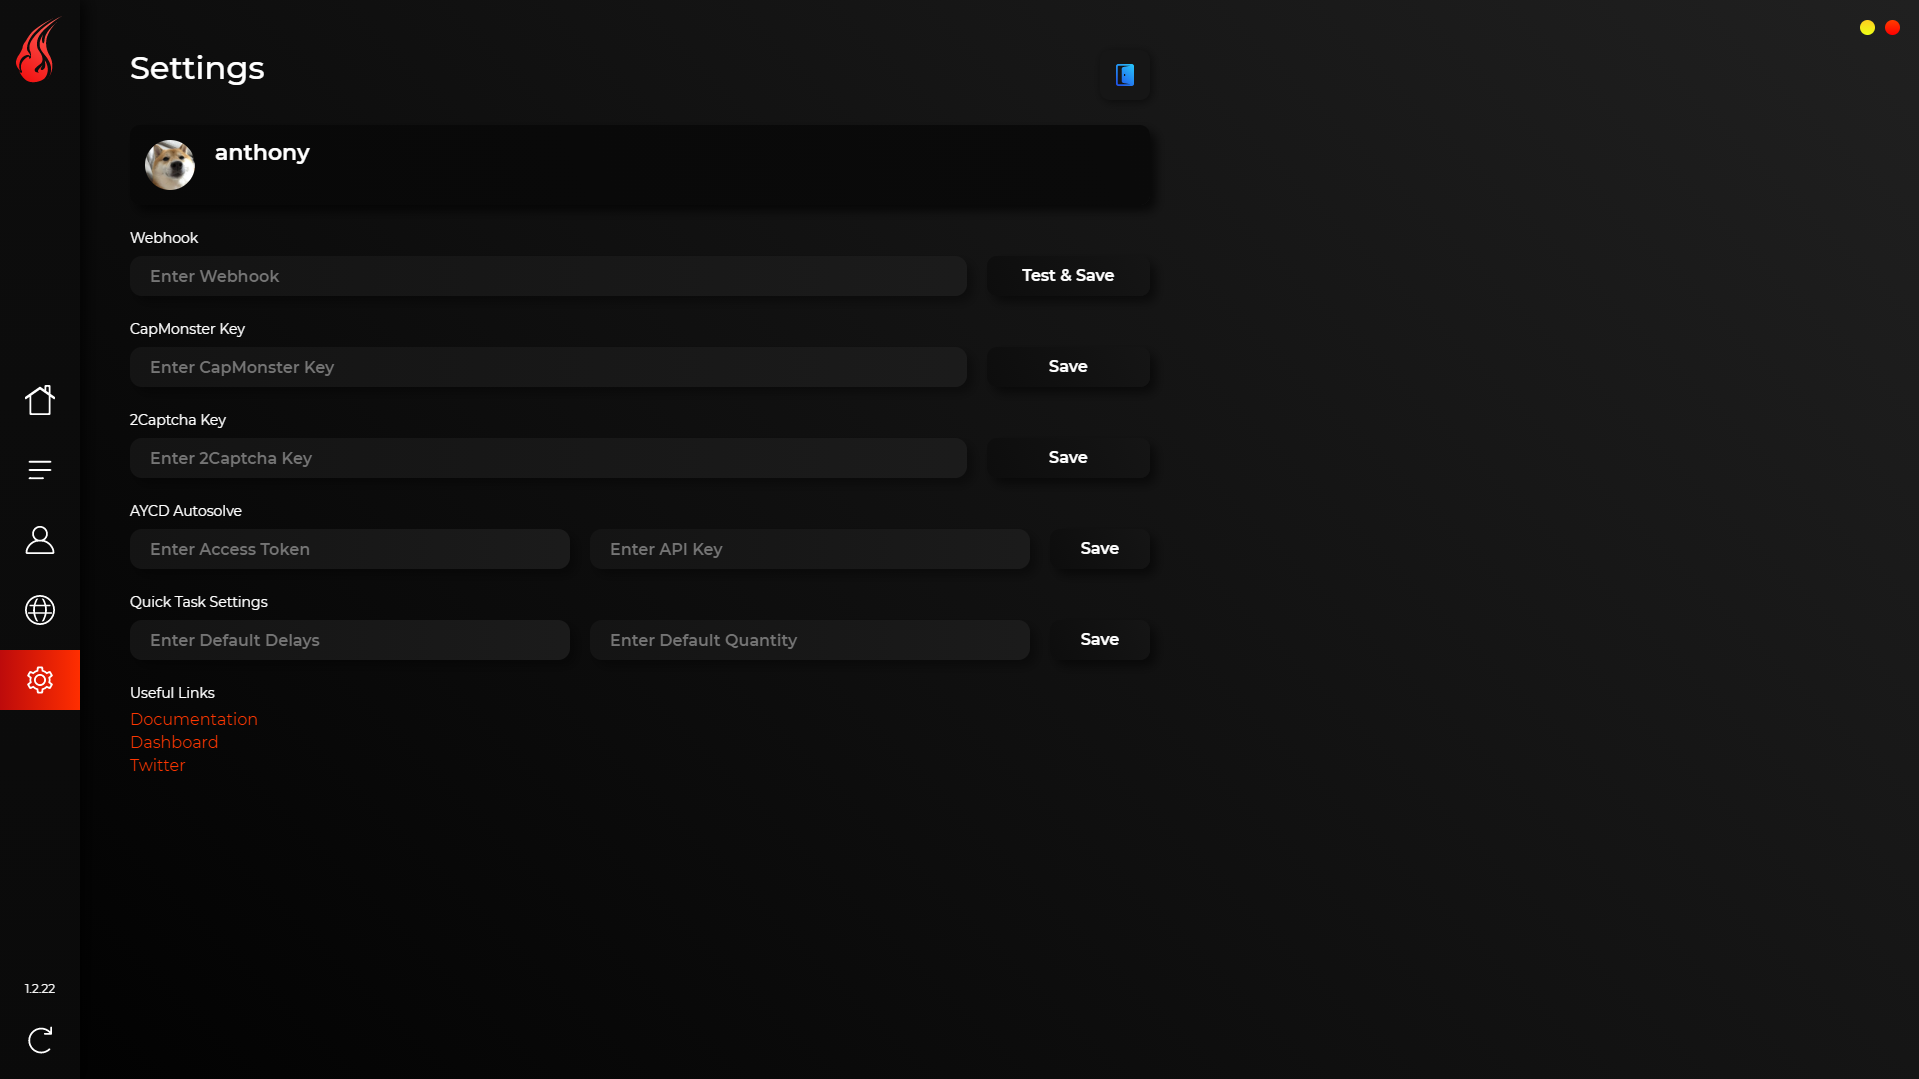Click the blue logout door icon

(x=1125, y=75)
